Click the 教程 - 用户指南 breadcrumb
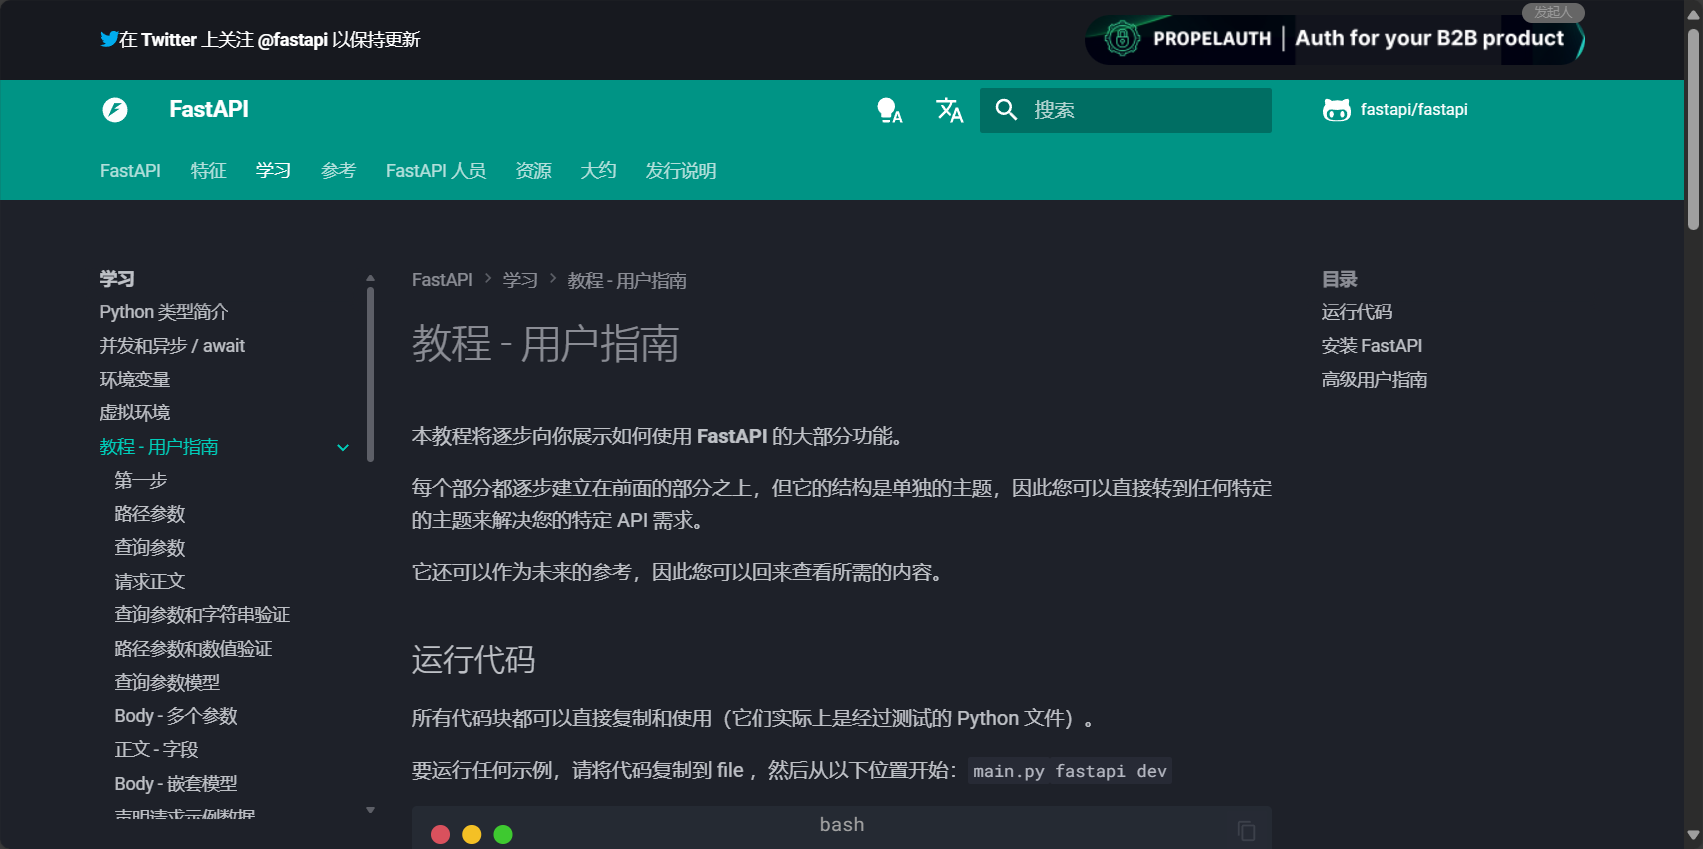 pyautogui.click(x=627, y=281)
